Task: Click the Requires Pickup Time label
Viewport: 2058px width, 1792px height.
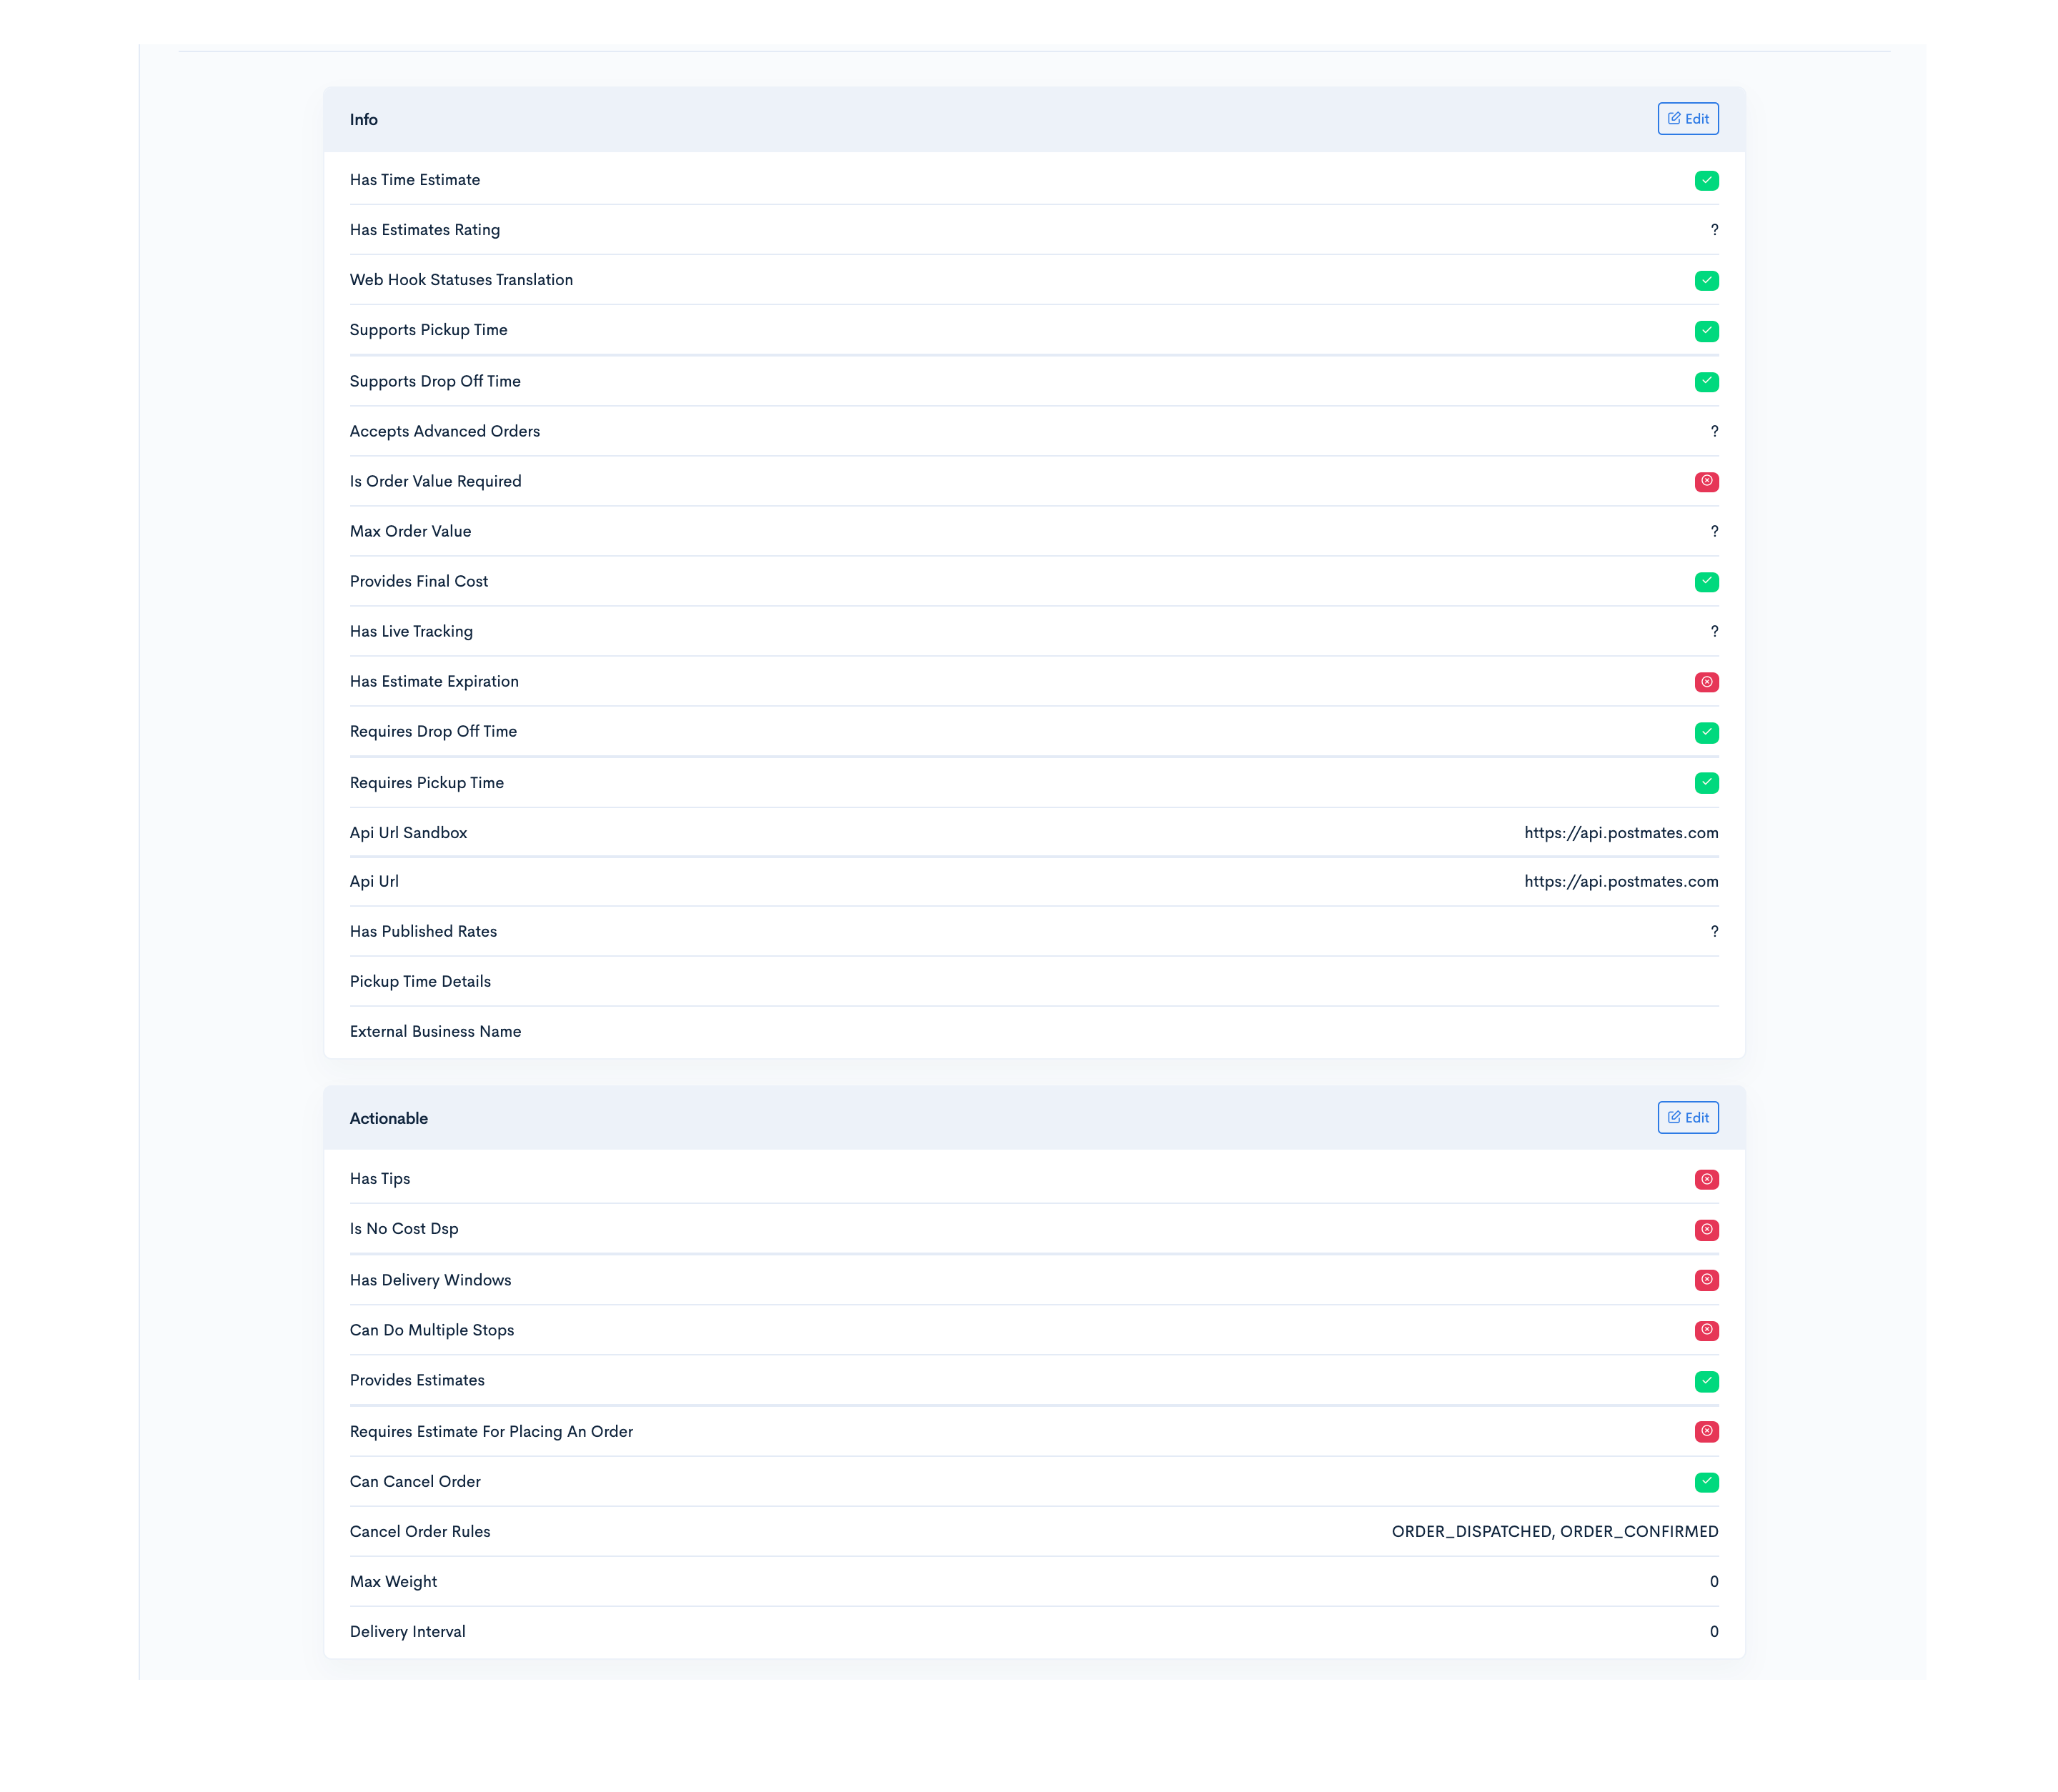Action: [427, 783]
